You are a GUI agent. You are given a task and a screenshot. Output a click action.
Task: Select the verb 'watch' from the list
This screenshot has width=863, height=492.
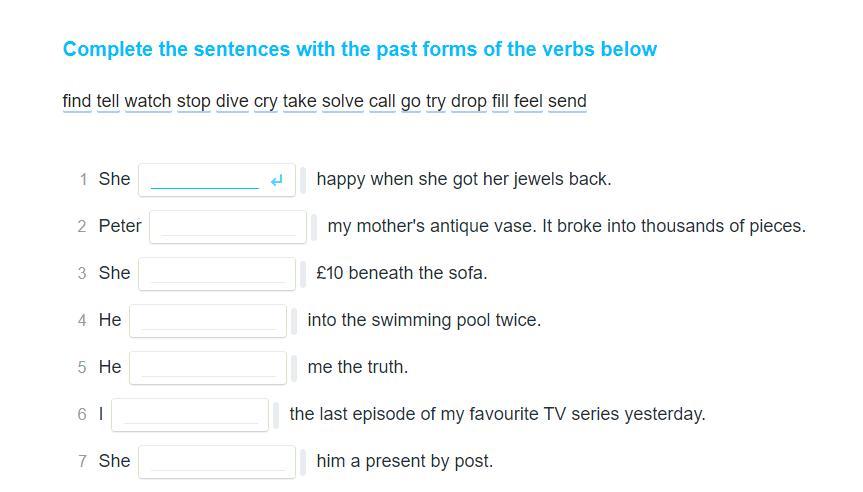pos(148,101)
